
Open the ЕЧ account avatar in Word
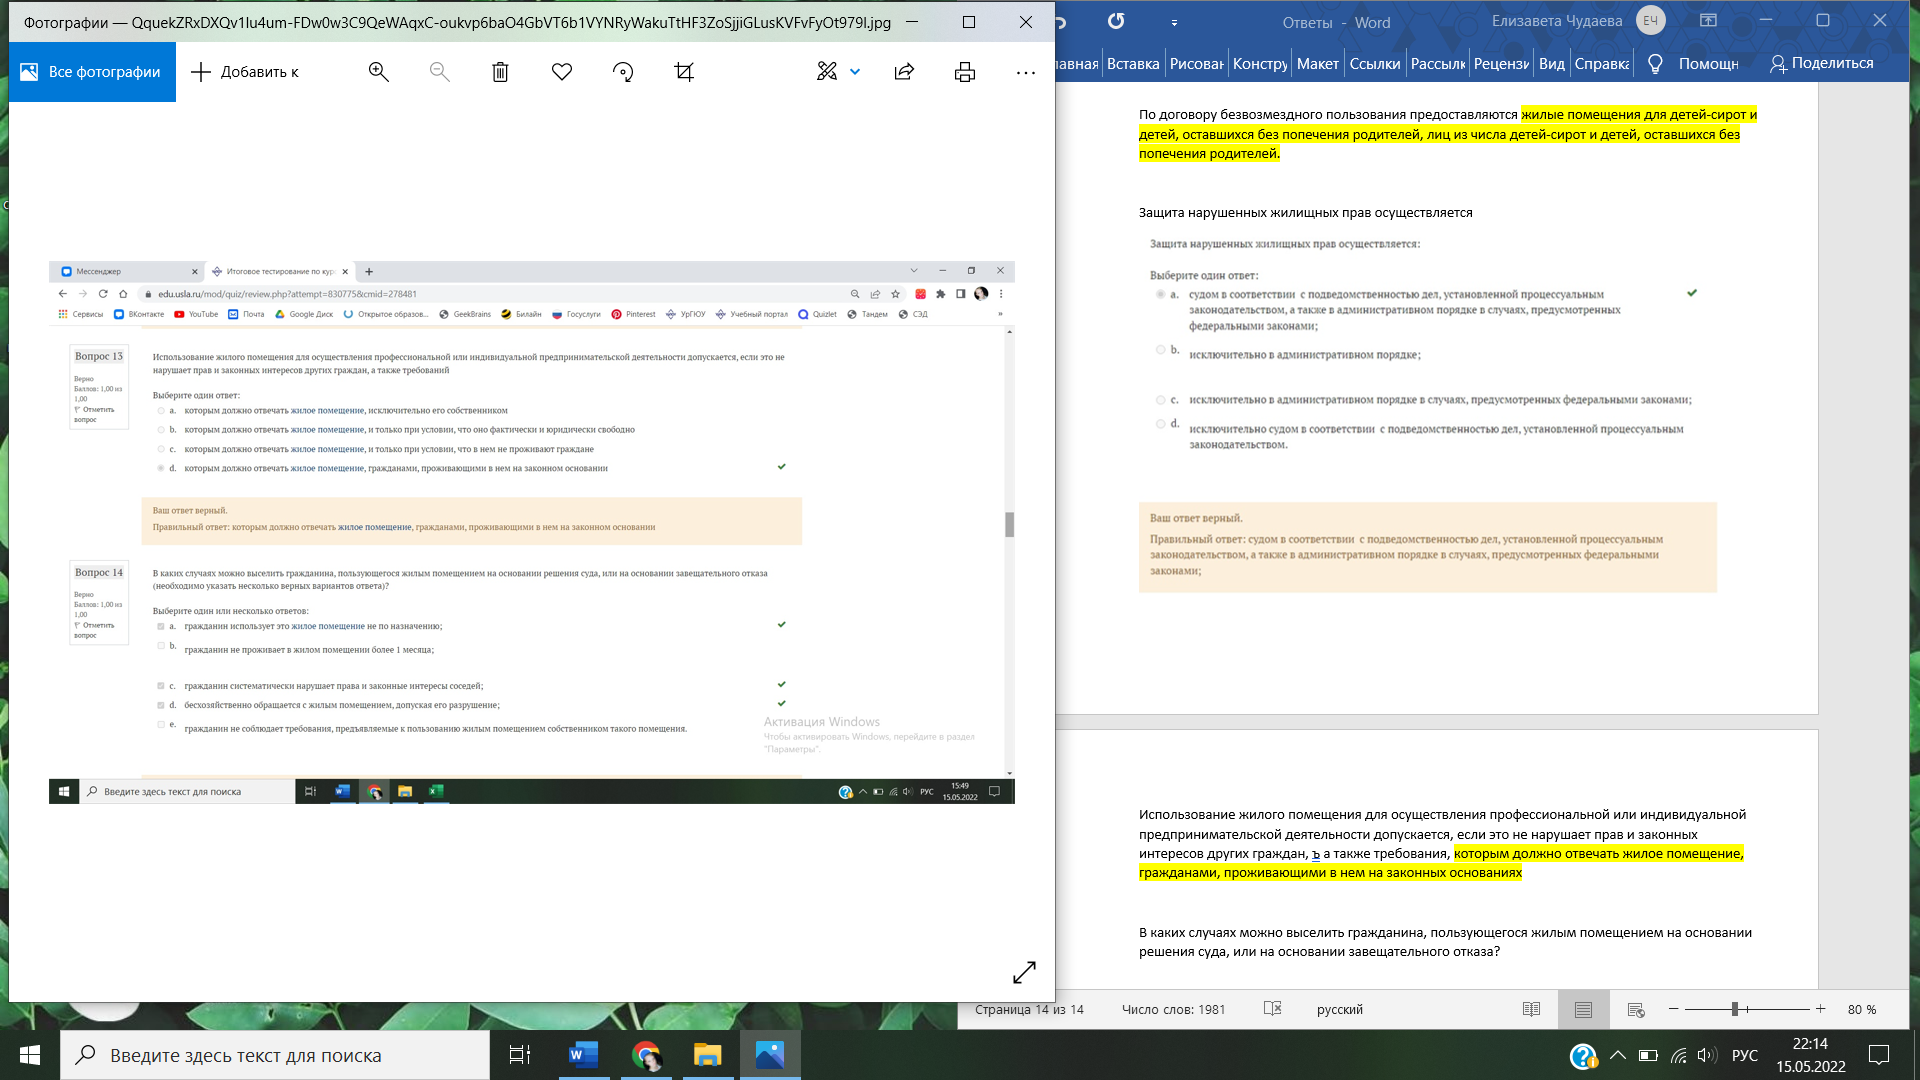1650,21
